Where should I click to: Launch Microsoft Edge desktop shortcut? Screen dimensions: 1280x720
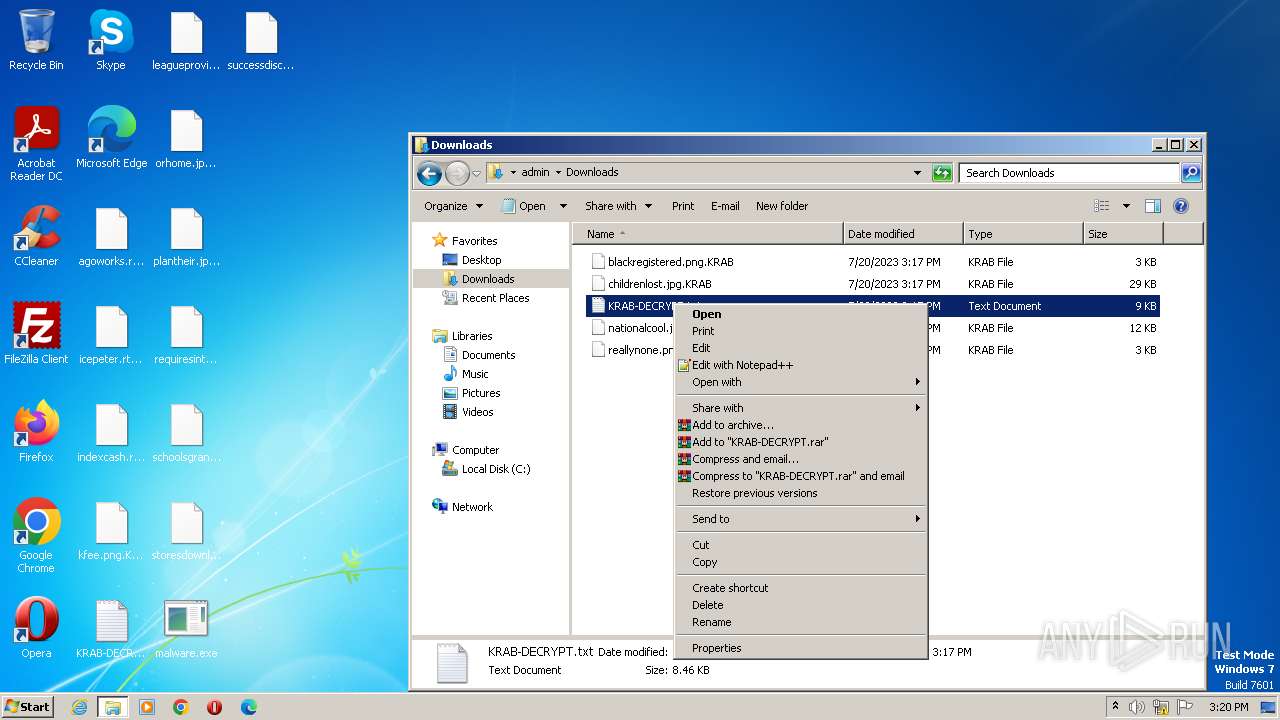point(111,138)
